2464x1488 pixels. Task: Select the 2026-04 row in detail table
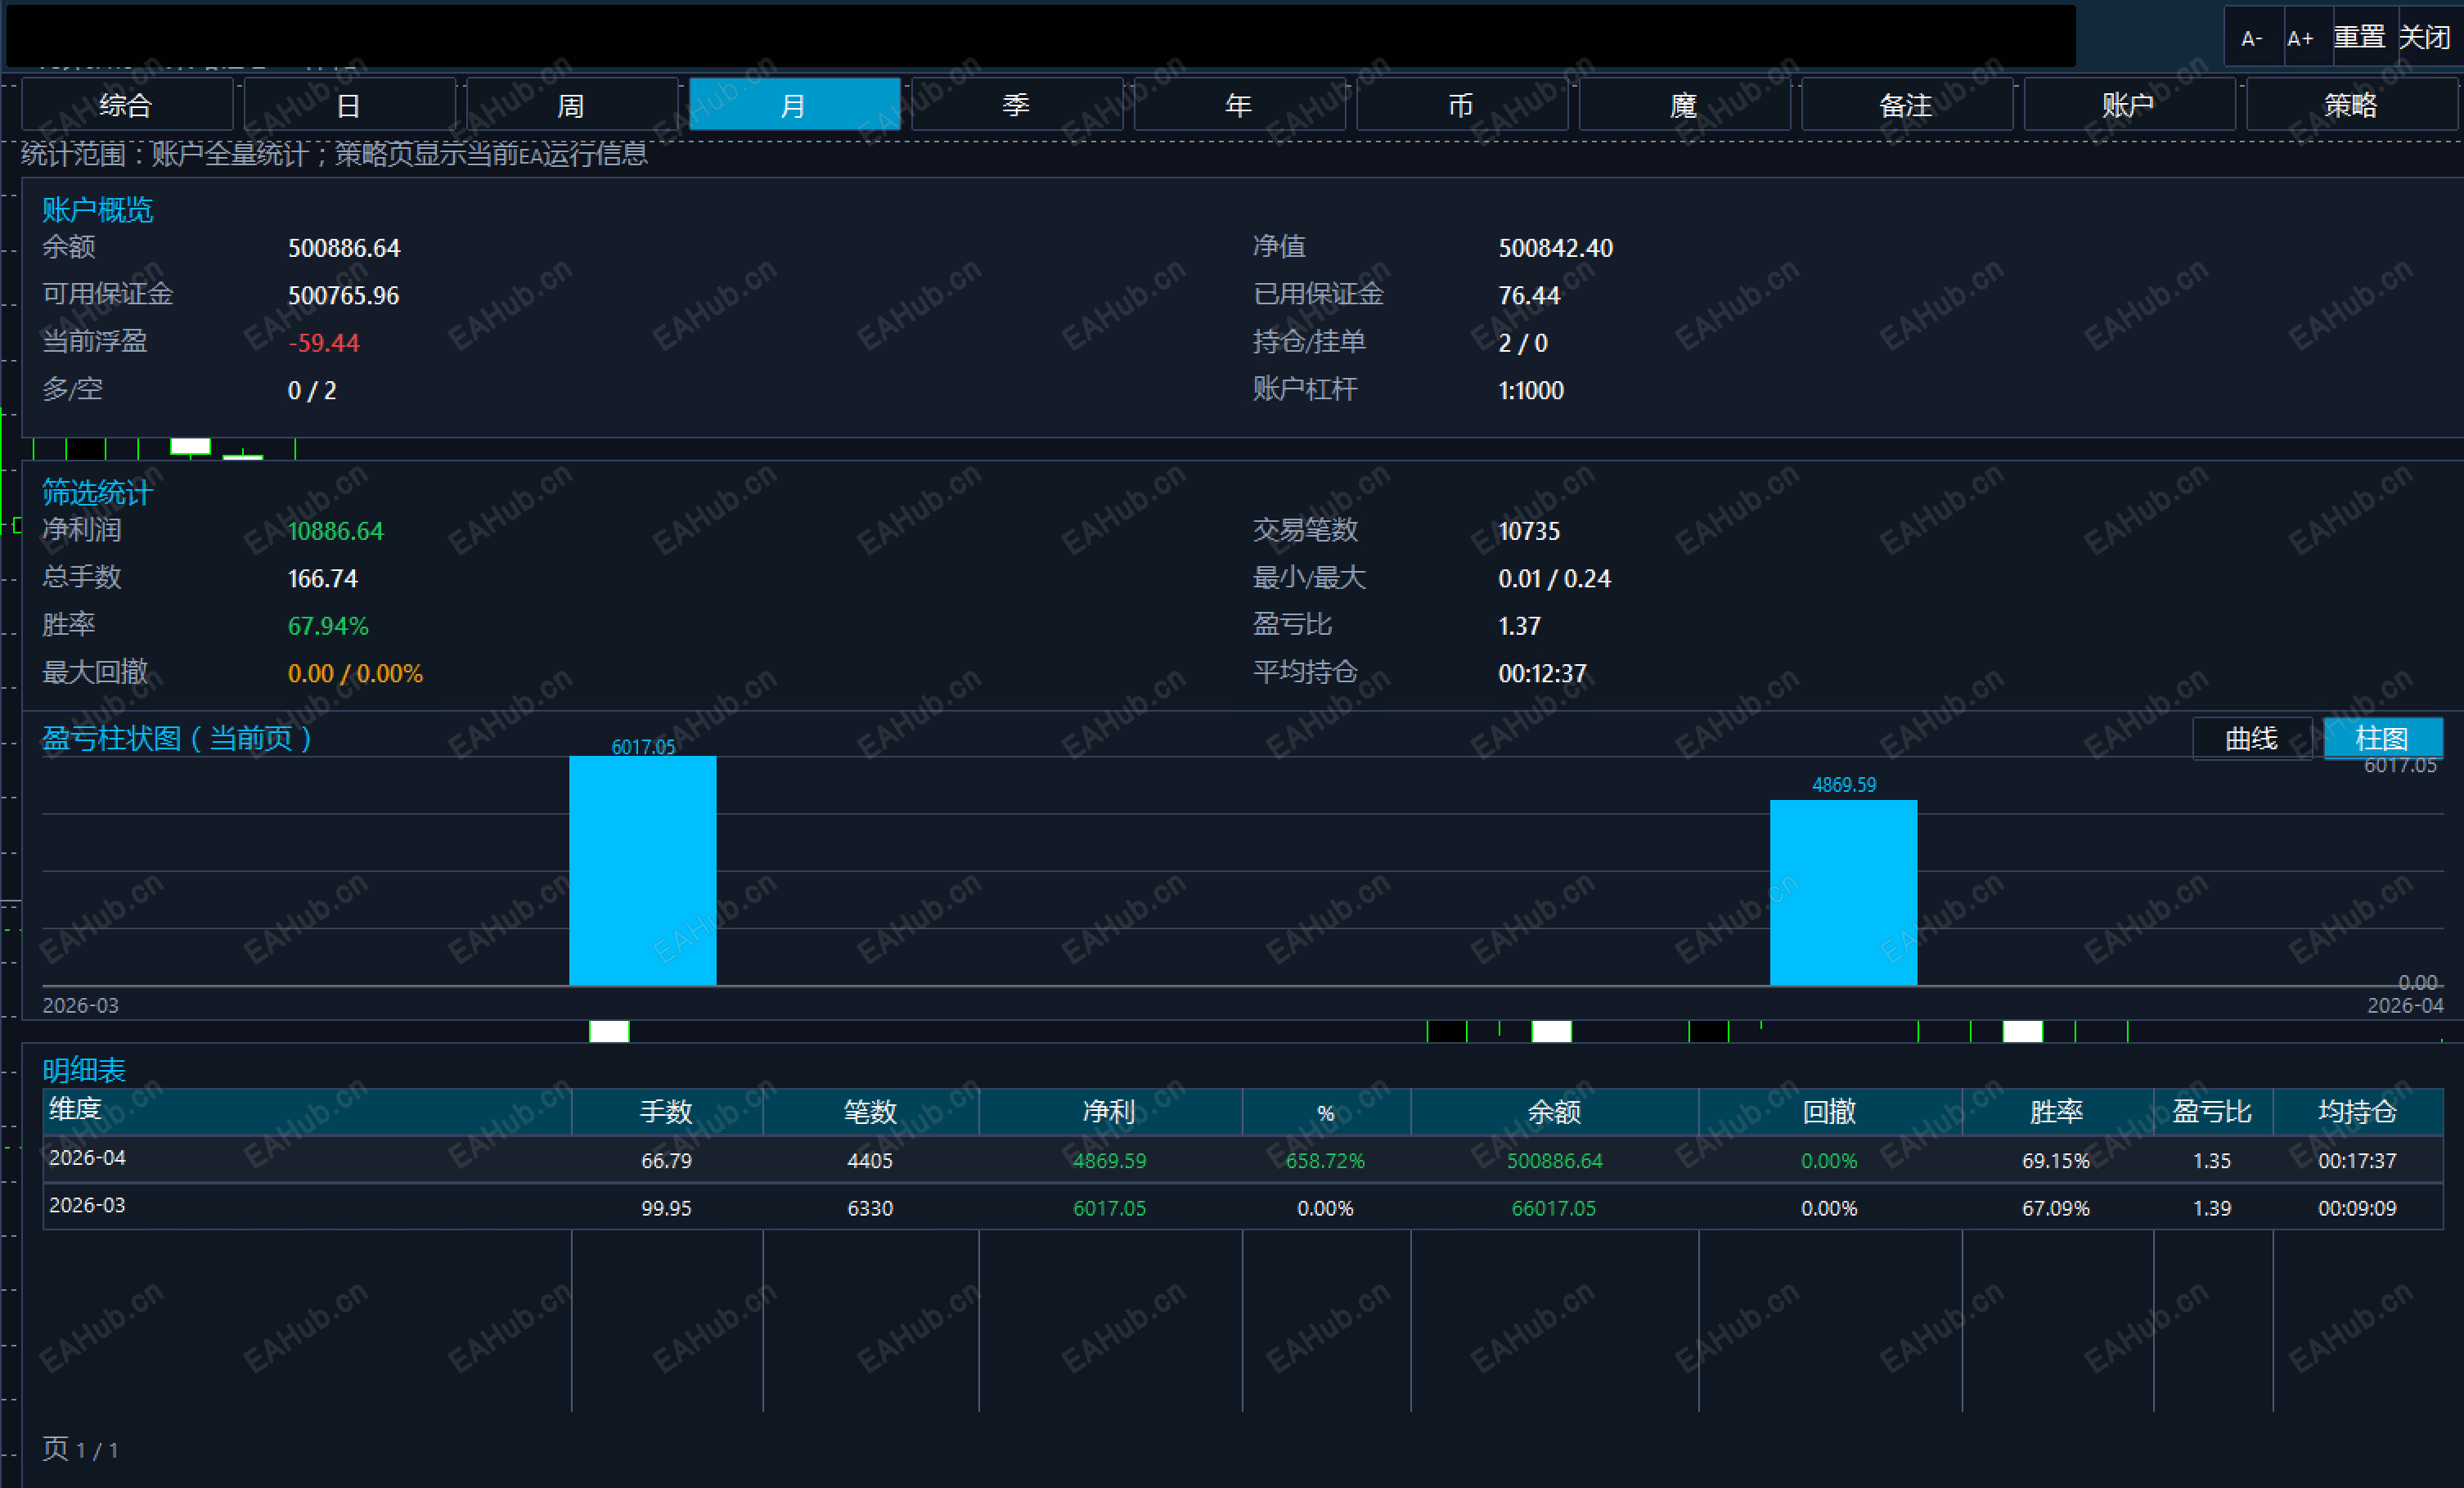[1243, 1160]
